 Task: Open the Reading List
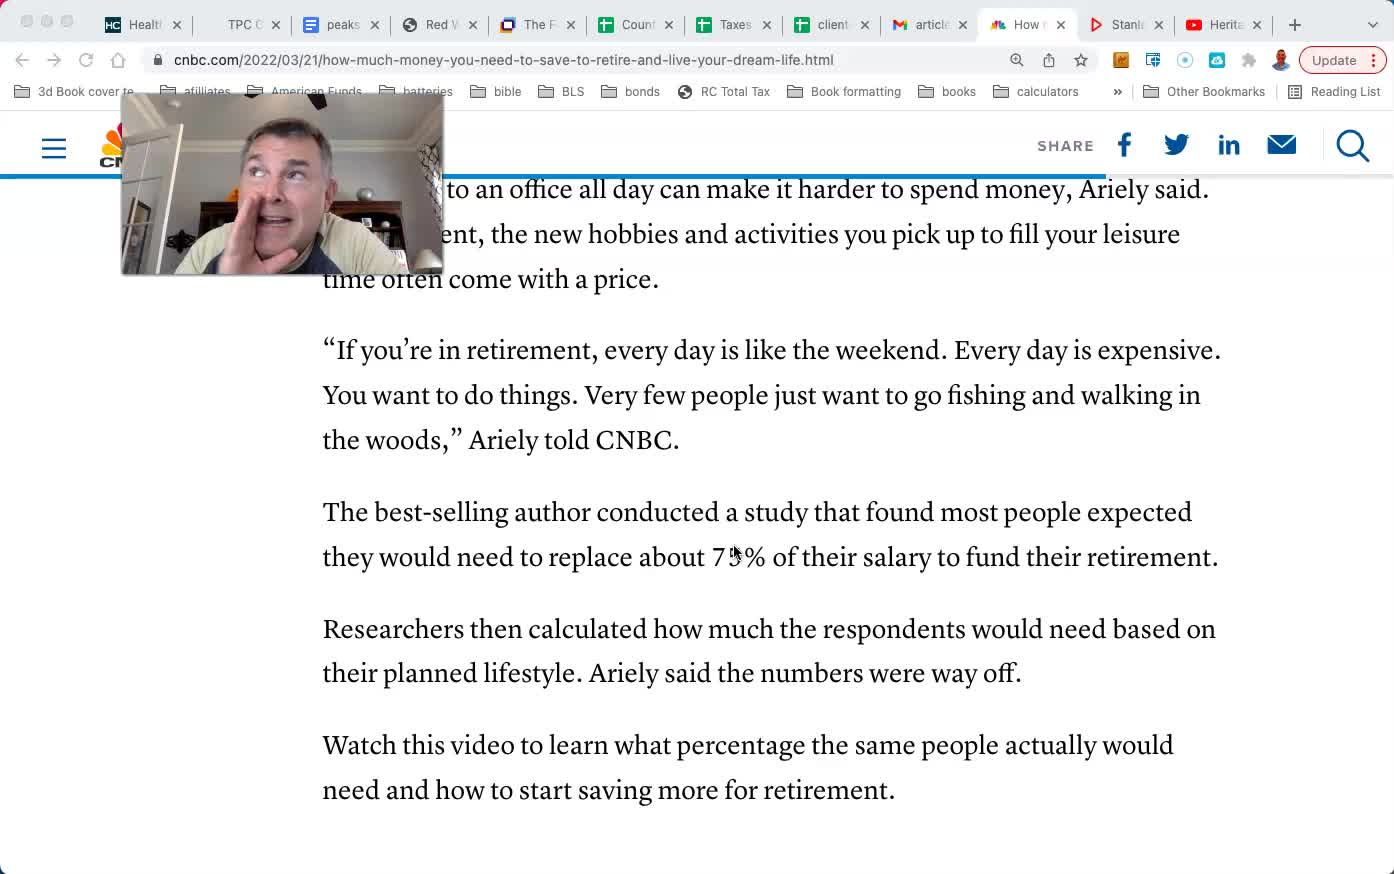pyautogui.click(x=1335, y=92)
